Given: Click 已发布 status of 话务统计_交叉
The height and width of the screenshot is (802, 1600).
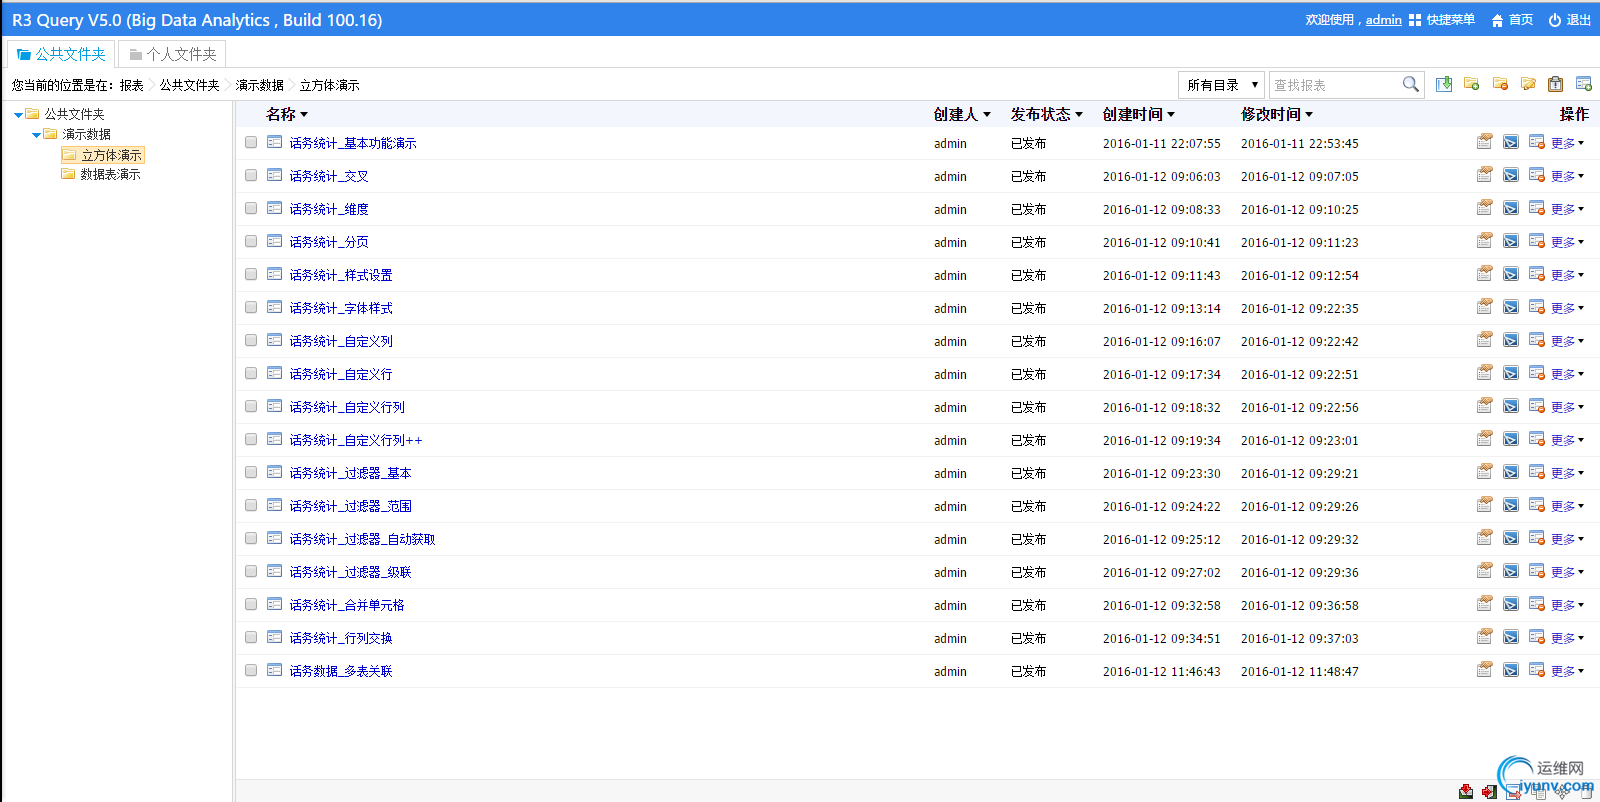Looking at the screenshot, I should point(1029,176).
